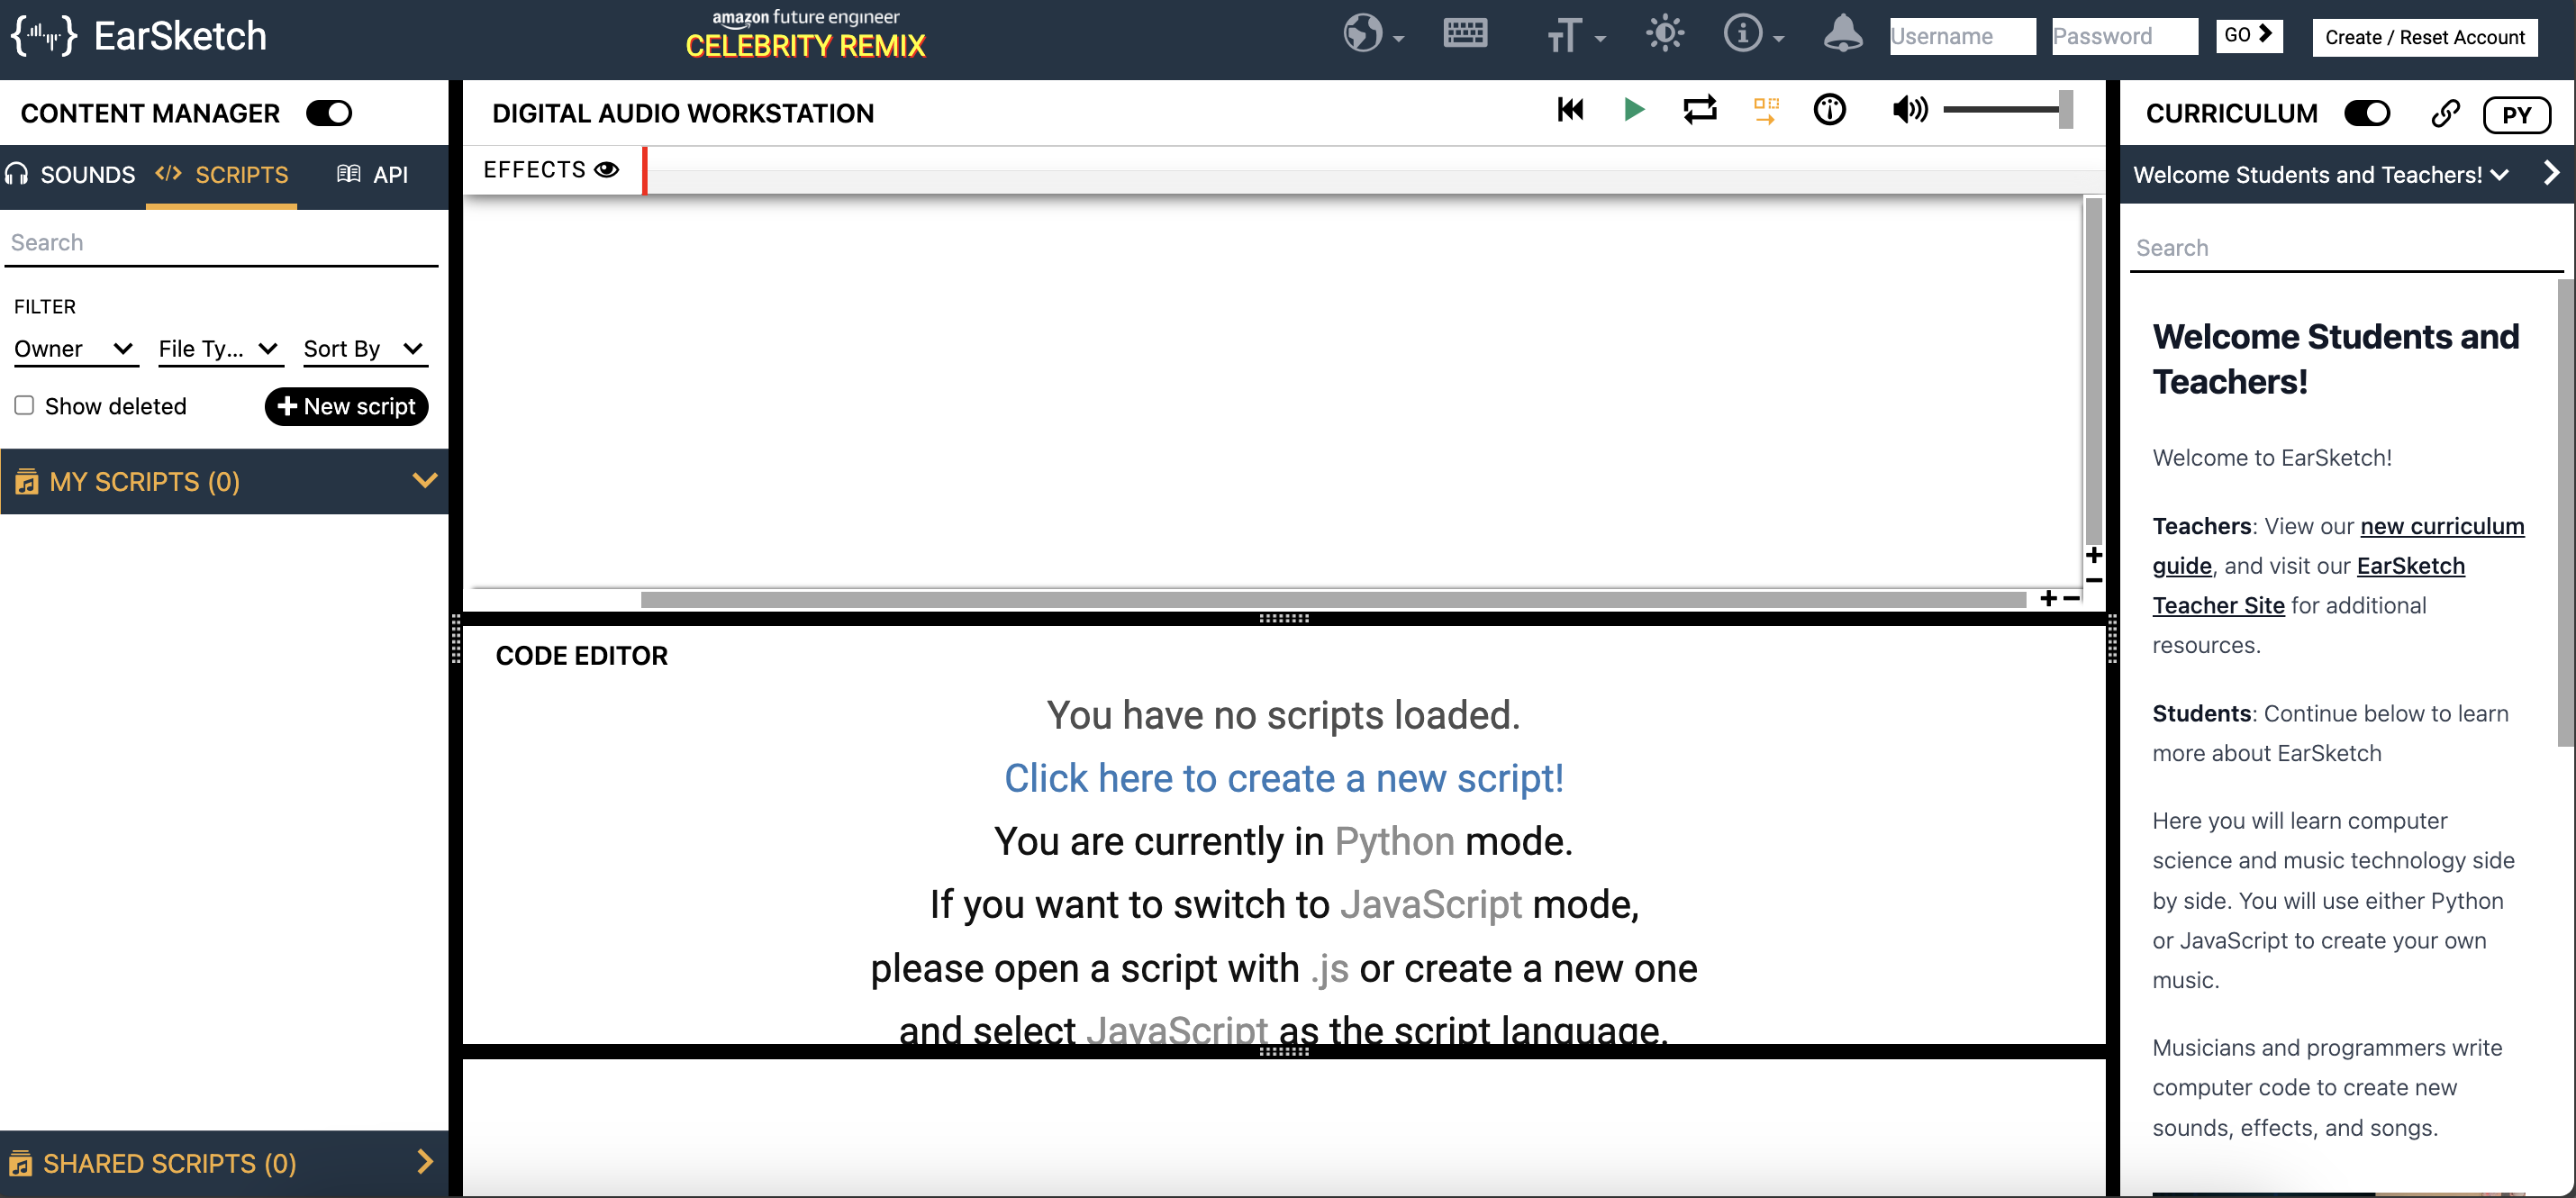This screenshot has height=1198, width=2576.
Task: Copy curriculum link via chain icon
Action: point(2445,113)
